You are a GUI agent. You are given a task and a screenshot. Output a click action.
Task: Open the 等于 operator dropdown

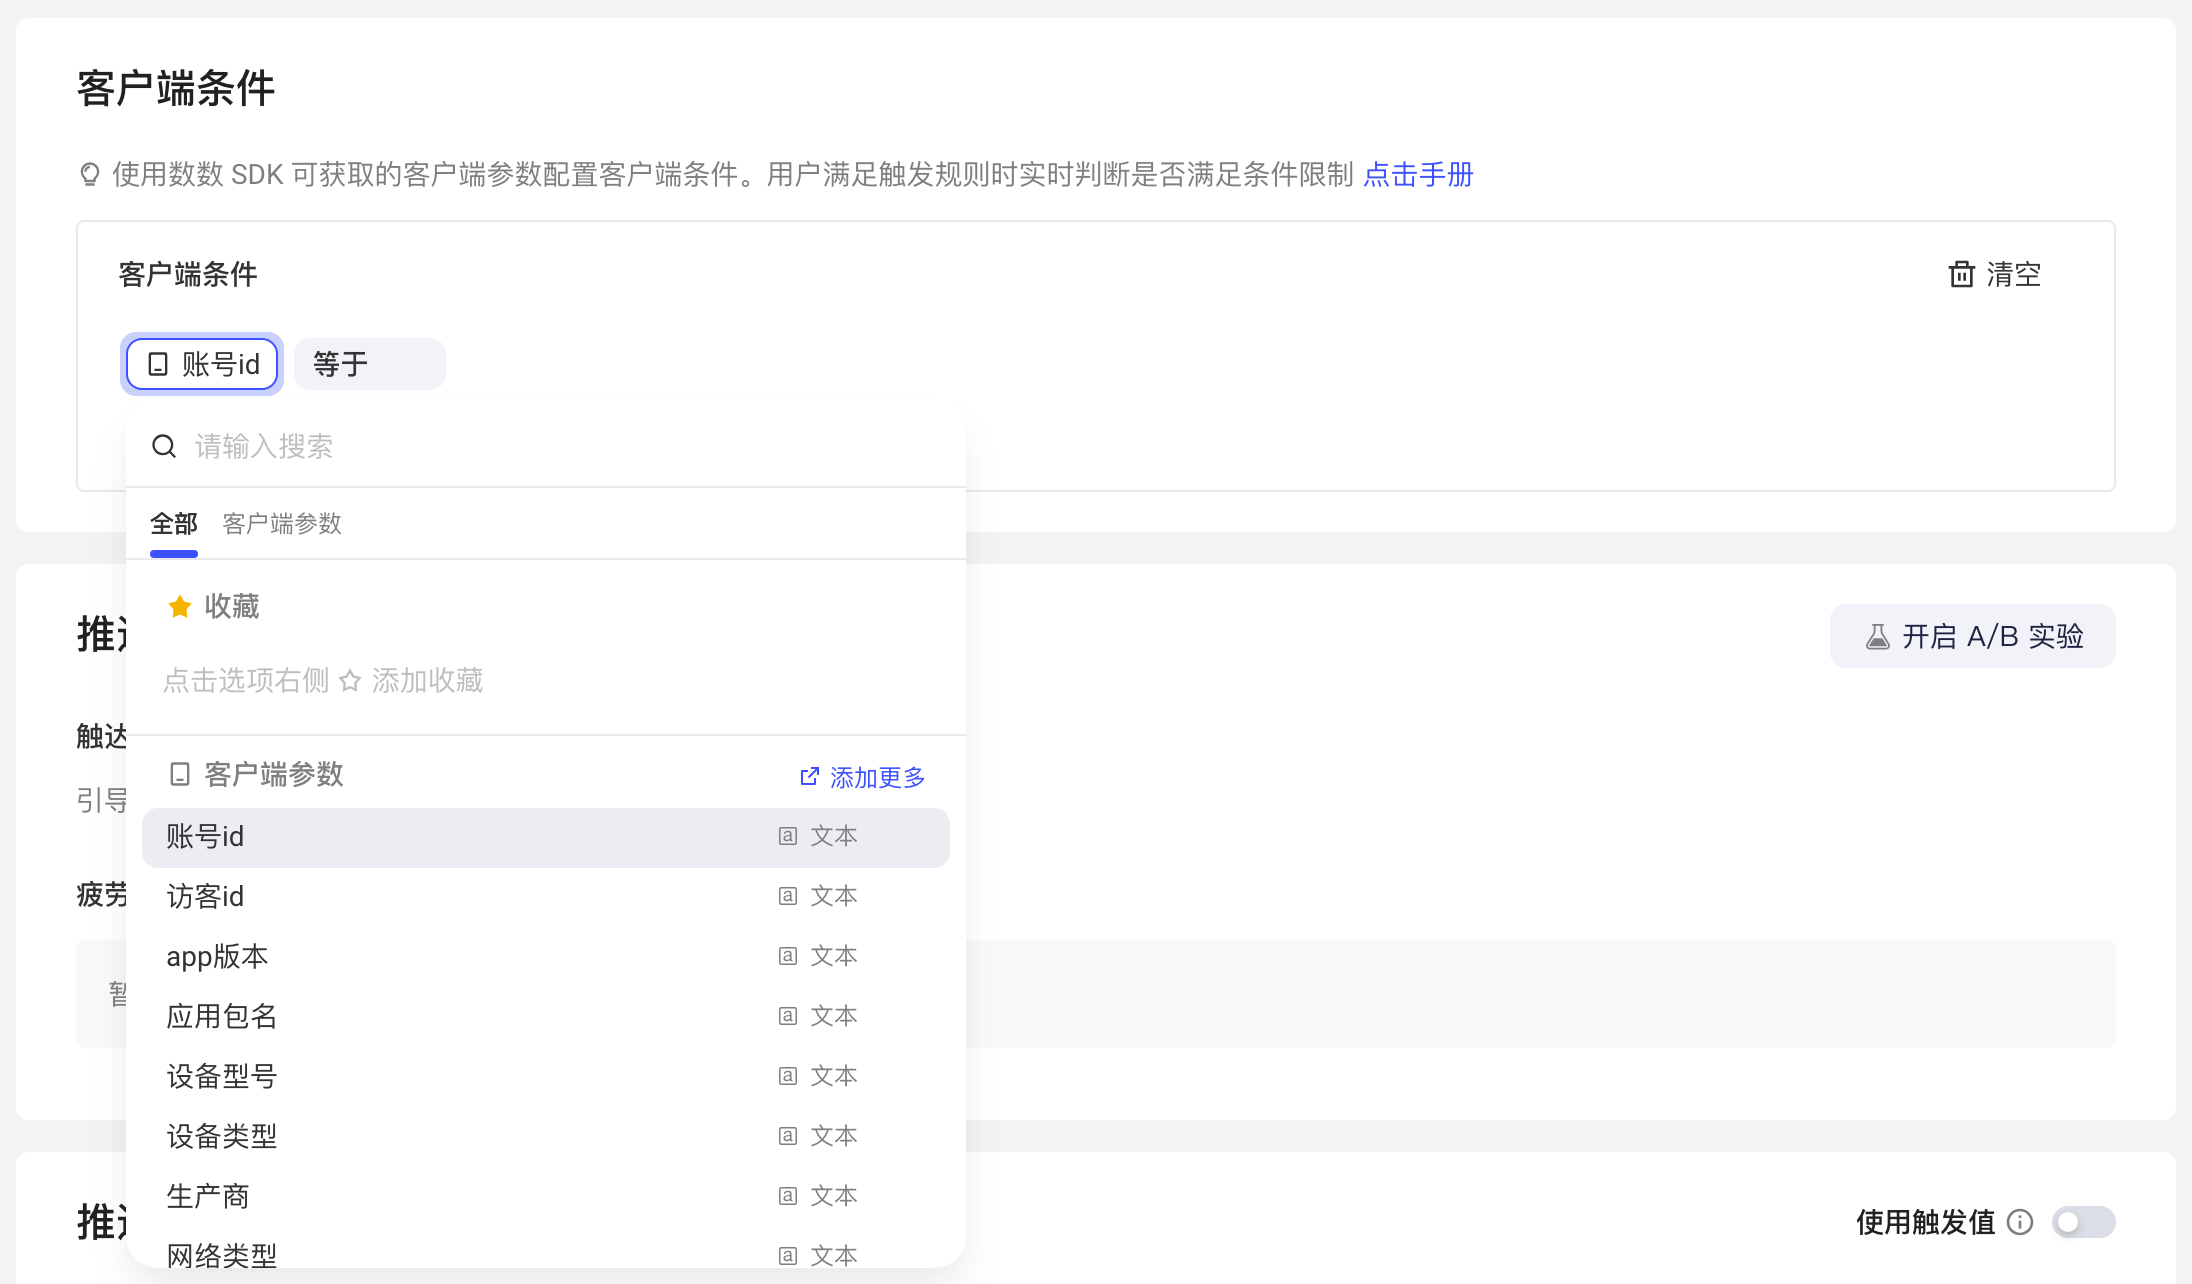370,364
